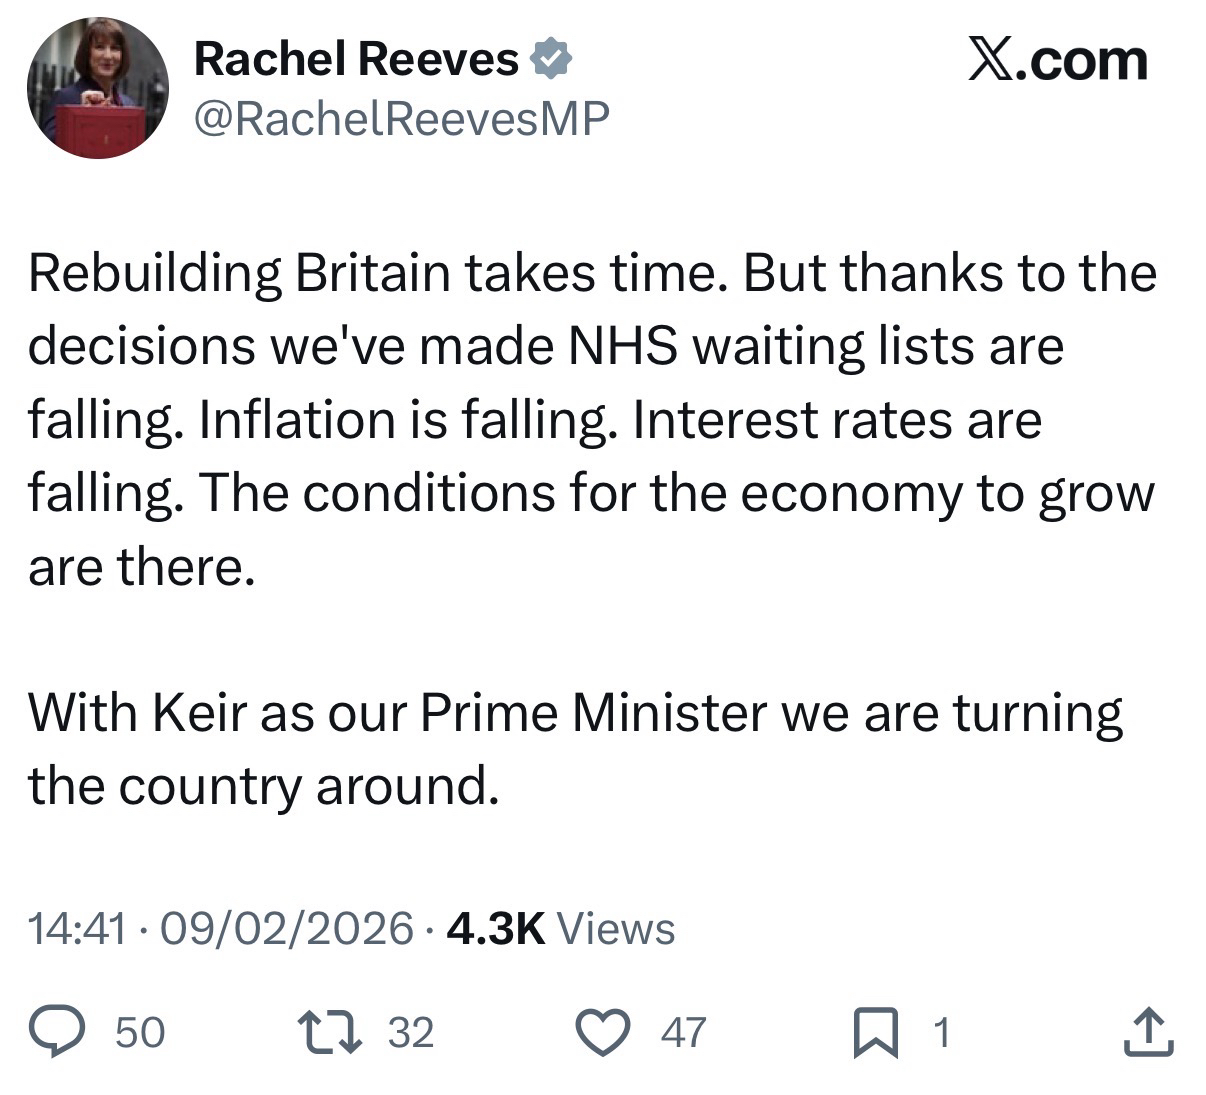1206x1095 pixels.
Task: Click the 4.3K view count number
Action: point(495,929)
